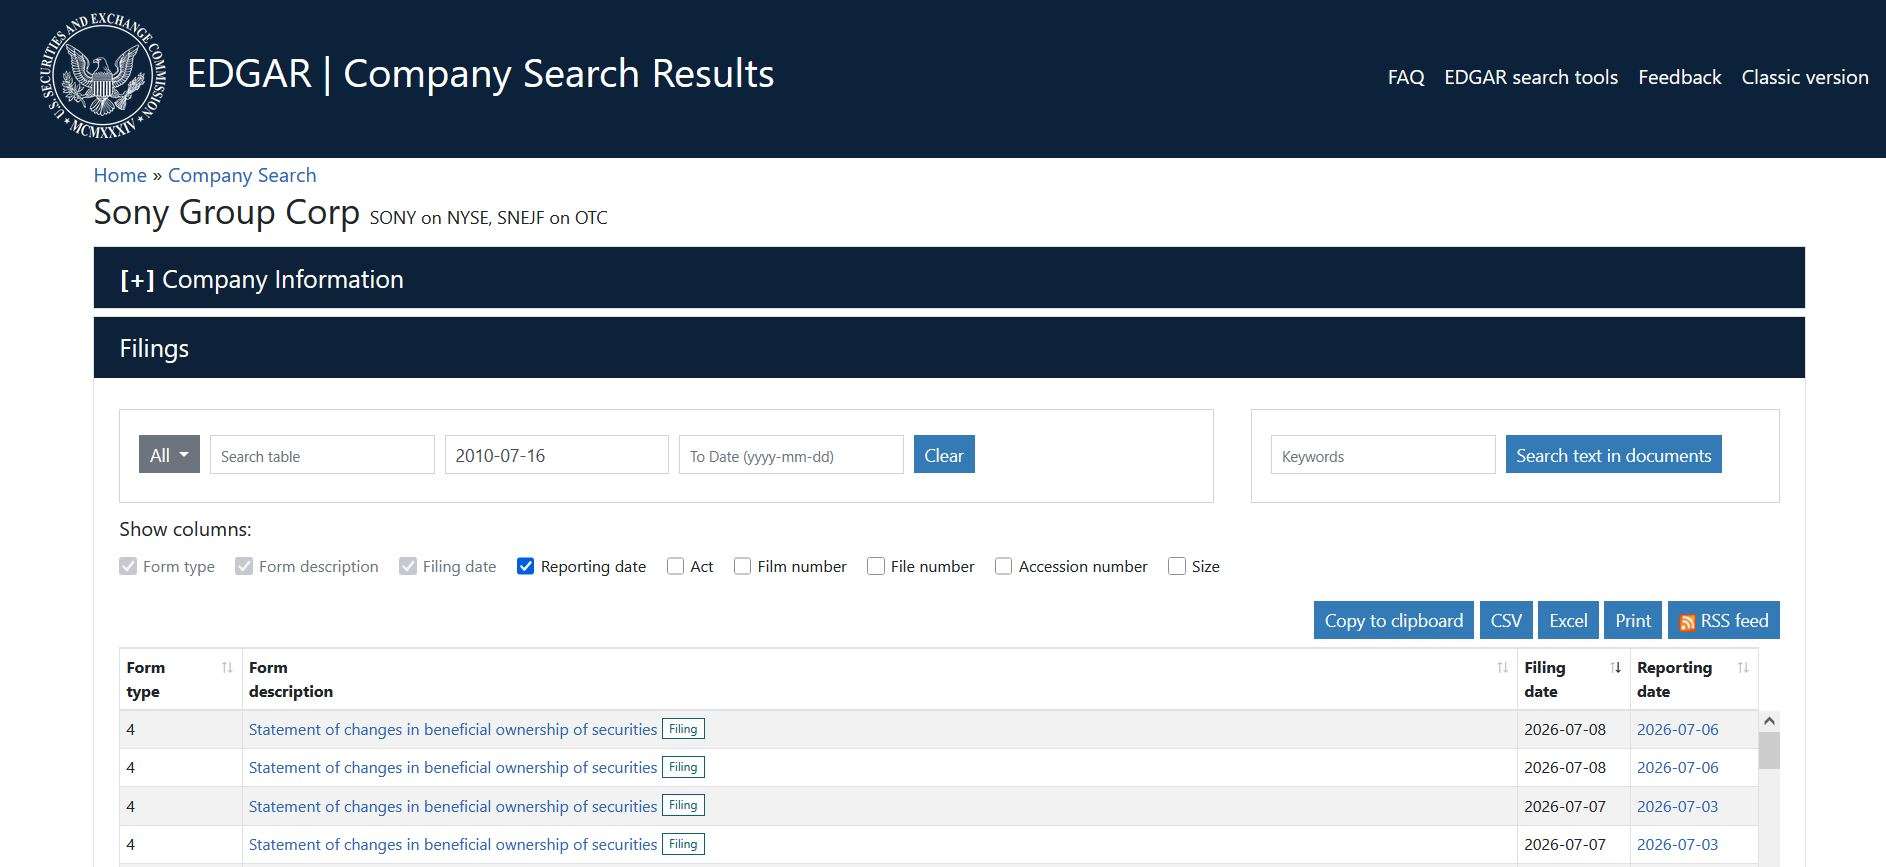1886x867 pixels.
Task: Open first row's 2026-07-06 reporting date link
Action: (1677, 730)
